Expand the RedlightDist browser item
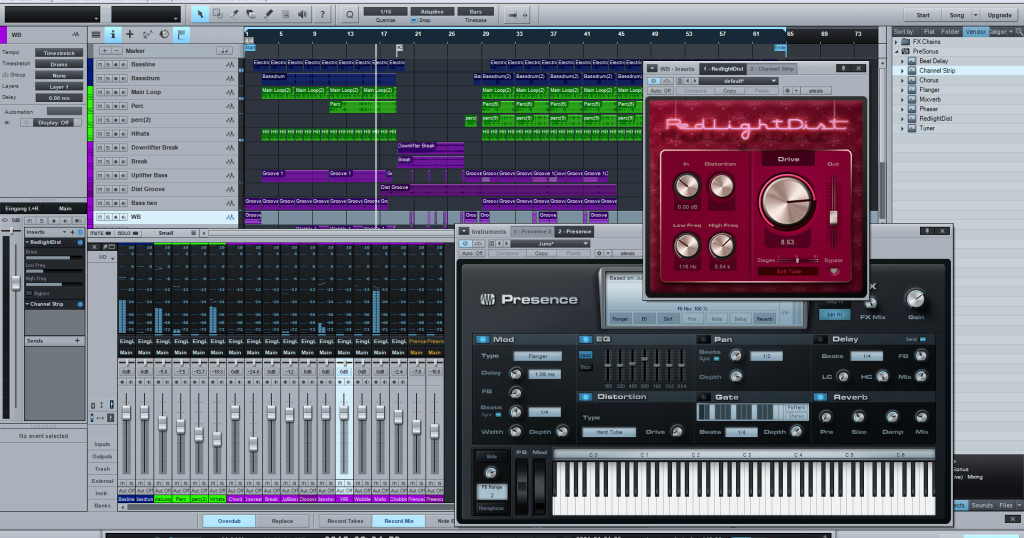This screenshot has height=538, width=1024. click(x=903, y=119)
